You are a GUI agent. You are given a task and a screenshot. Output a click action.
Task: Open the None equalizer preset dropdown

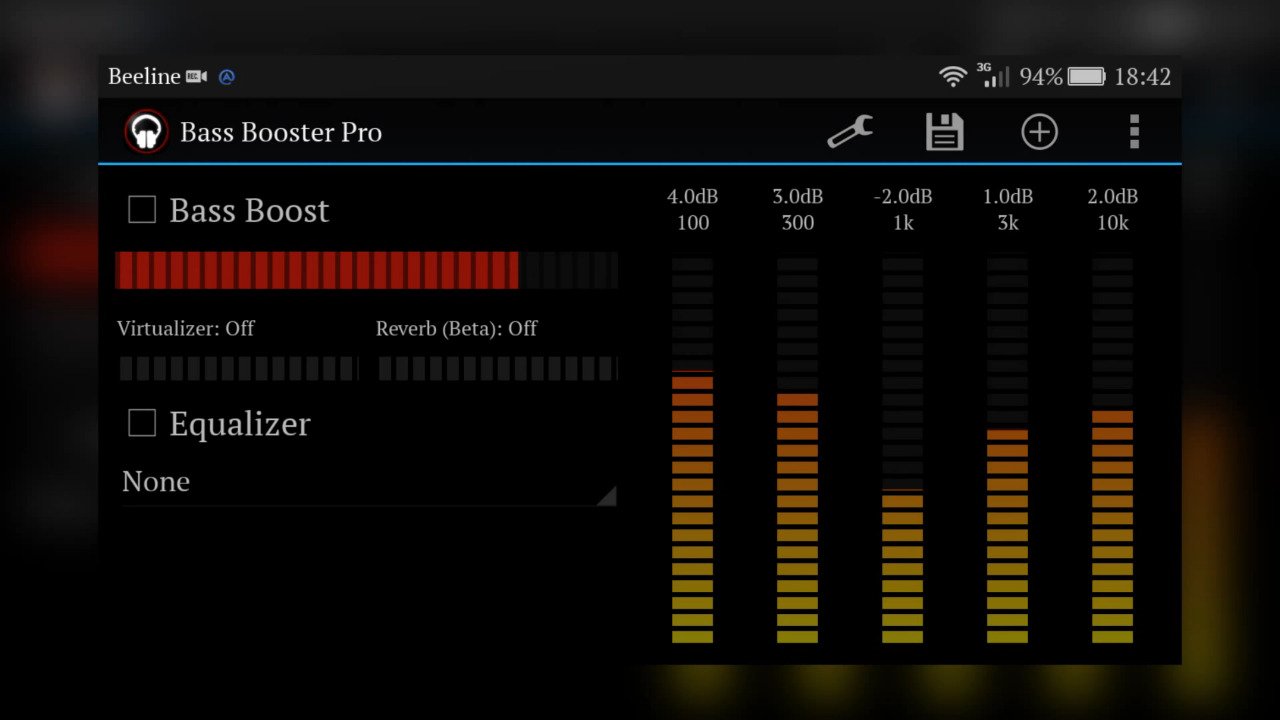pyautogui.click(x=368, y=482)
